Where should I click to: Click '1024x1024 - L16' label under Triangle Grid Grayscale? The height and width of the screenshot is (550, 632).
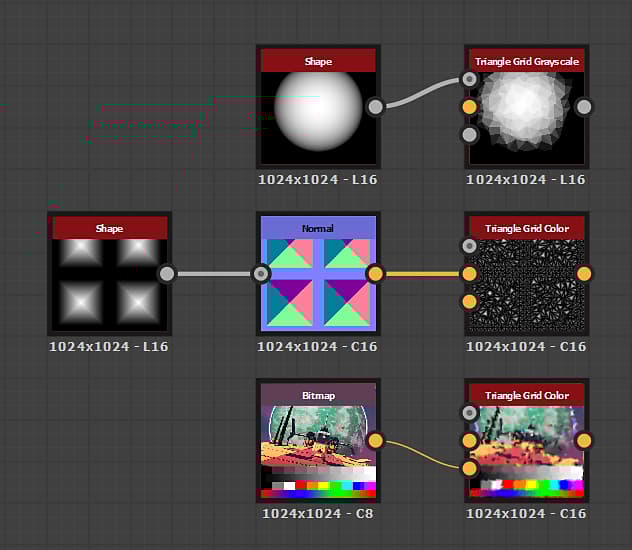(526, 179)
